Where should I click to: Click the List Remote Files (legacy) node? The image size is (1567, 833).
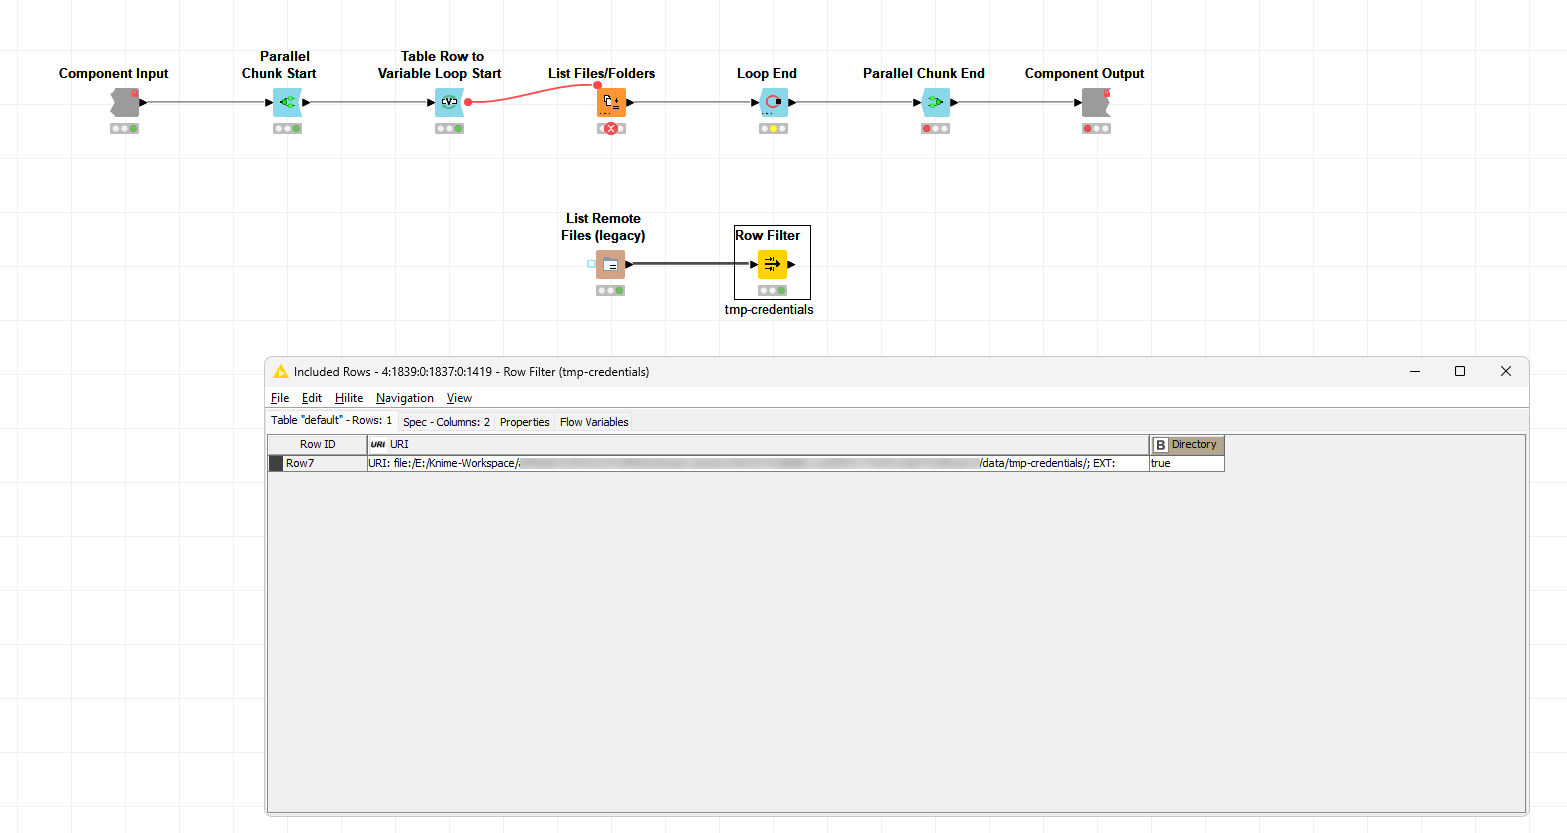tap(610, 264)
